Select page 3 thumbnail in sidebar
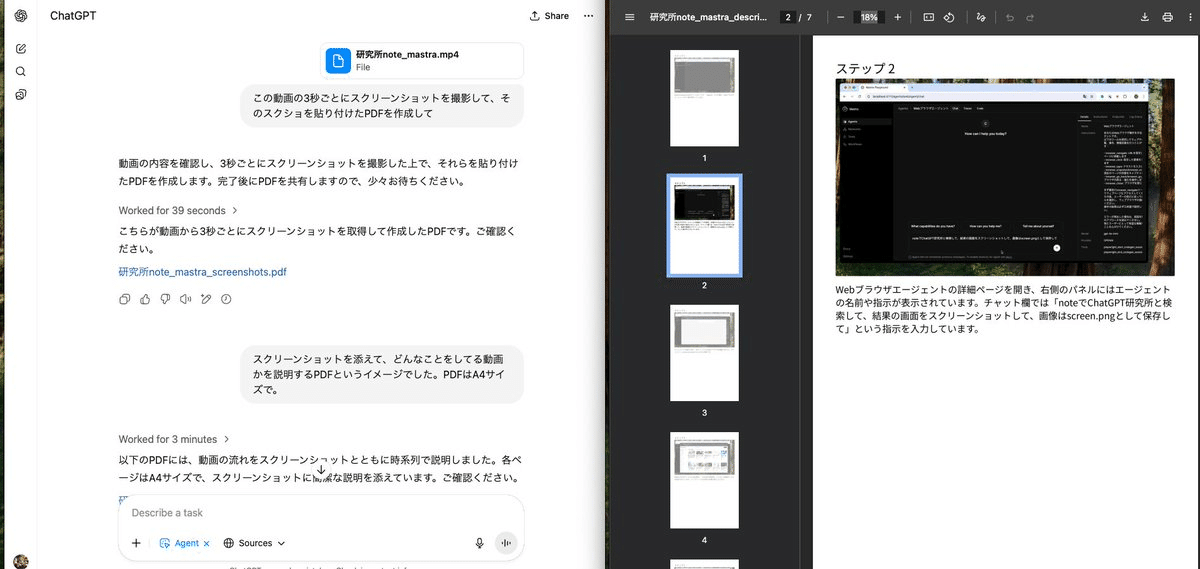Screen dimensions: 1200x569 tap(704, 352)
